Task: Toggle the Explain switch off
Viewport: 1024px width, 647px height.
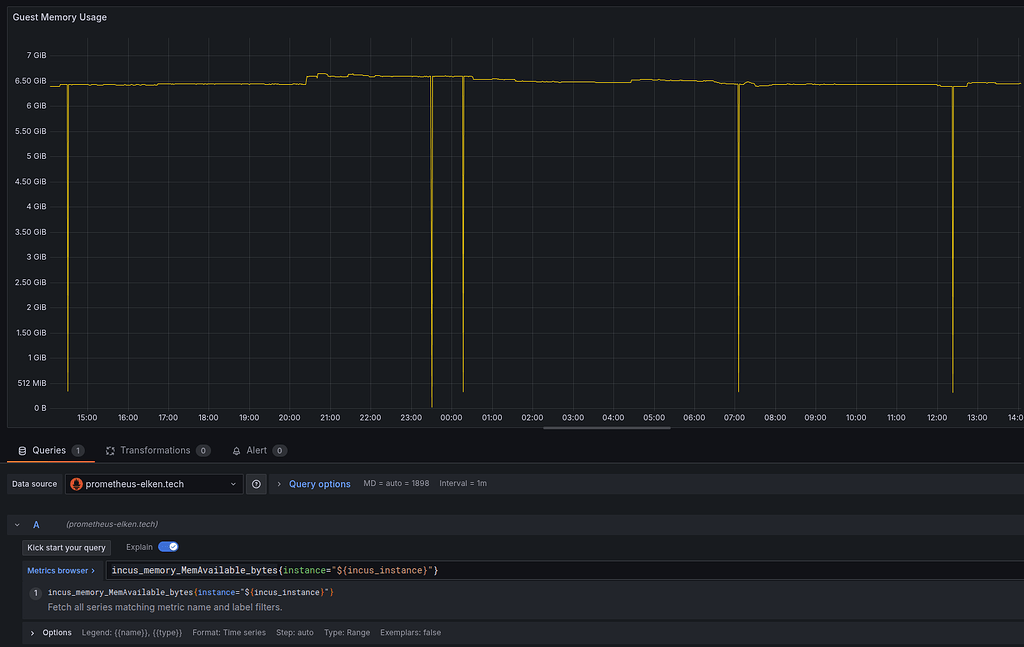Action: pyautogui.click(x=167, y=547)
